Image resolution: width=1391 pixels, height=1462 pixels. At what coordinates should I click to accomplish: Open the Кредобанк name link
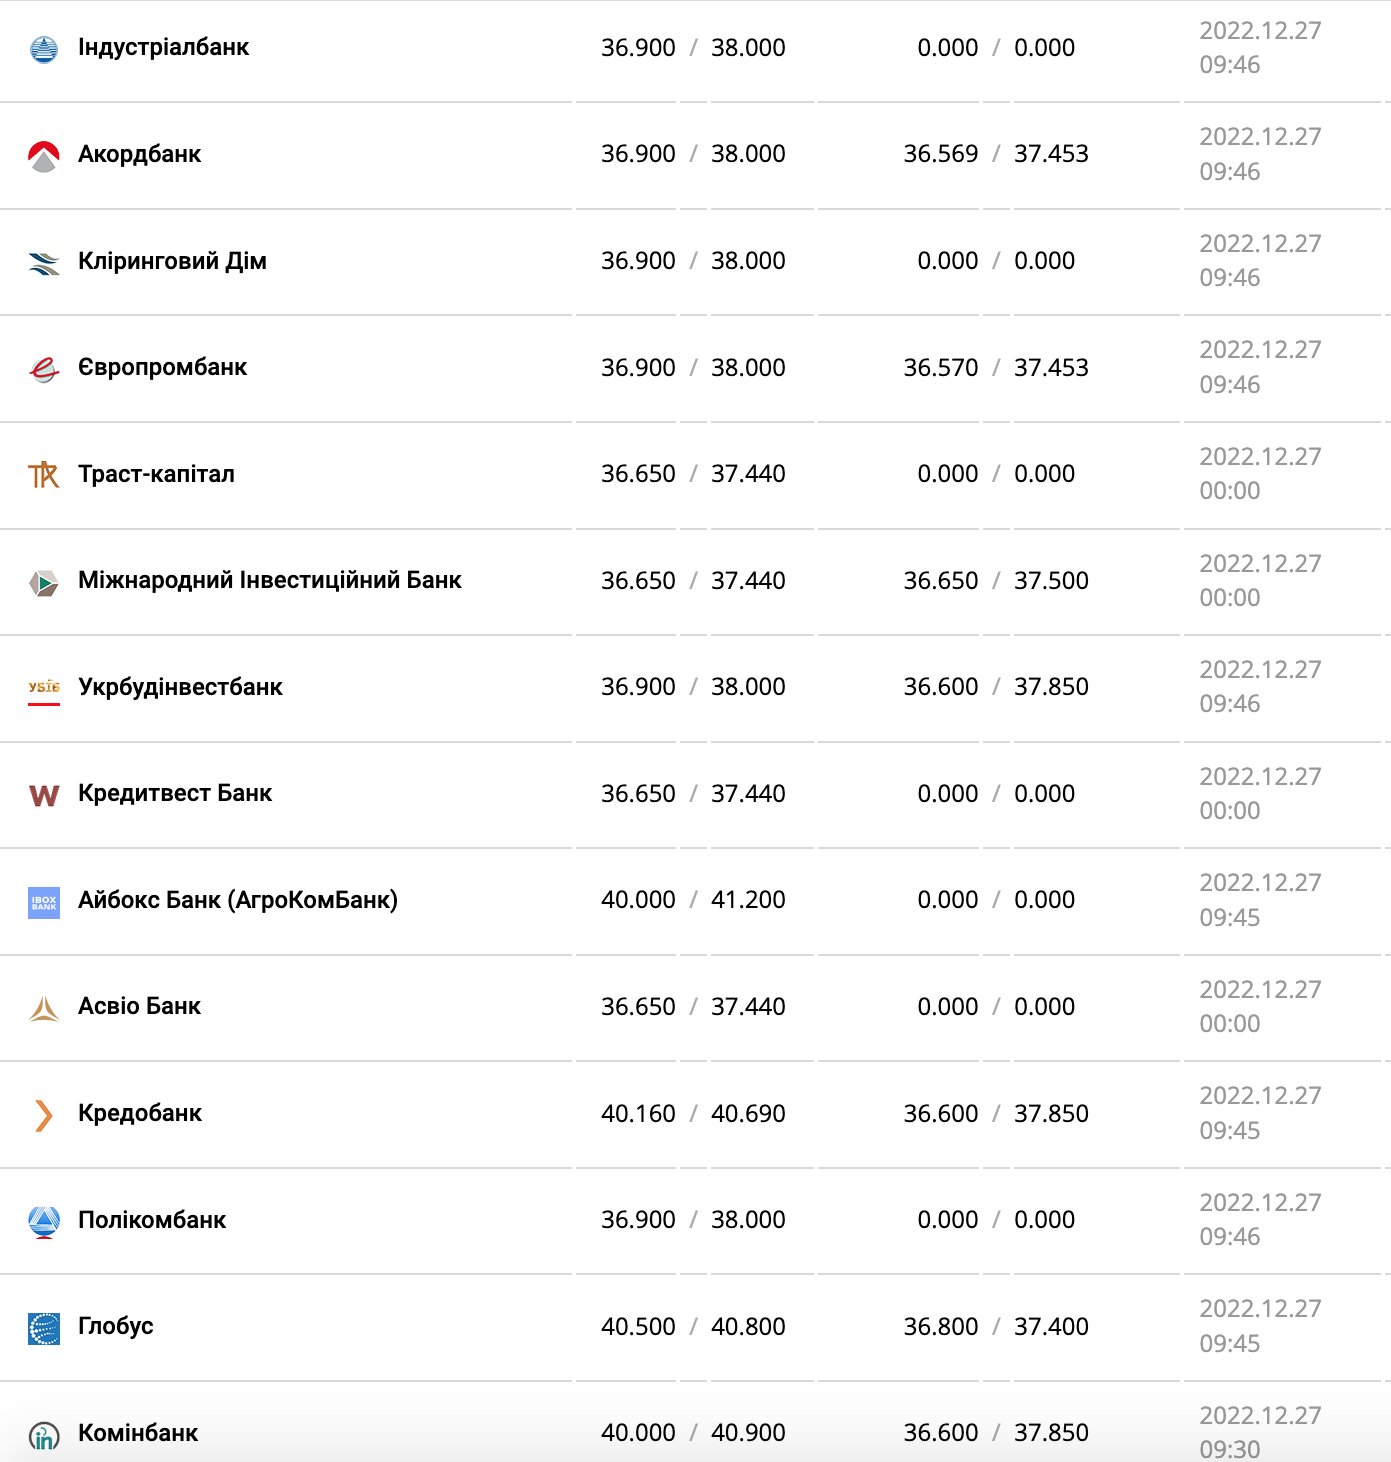click(x=140, y=1113)
